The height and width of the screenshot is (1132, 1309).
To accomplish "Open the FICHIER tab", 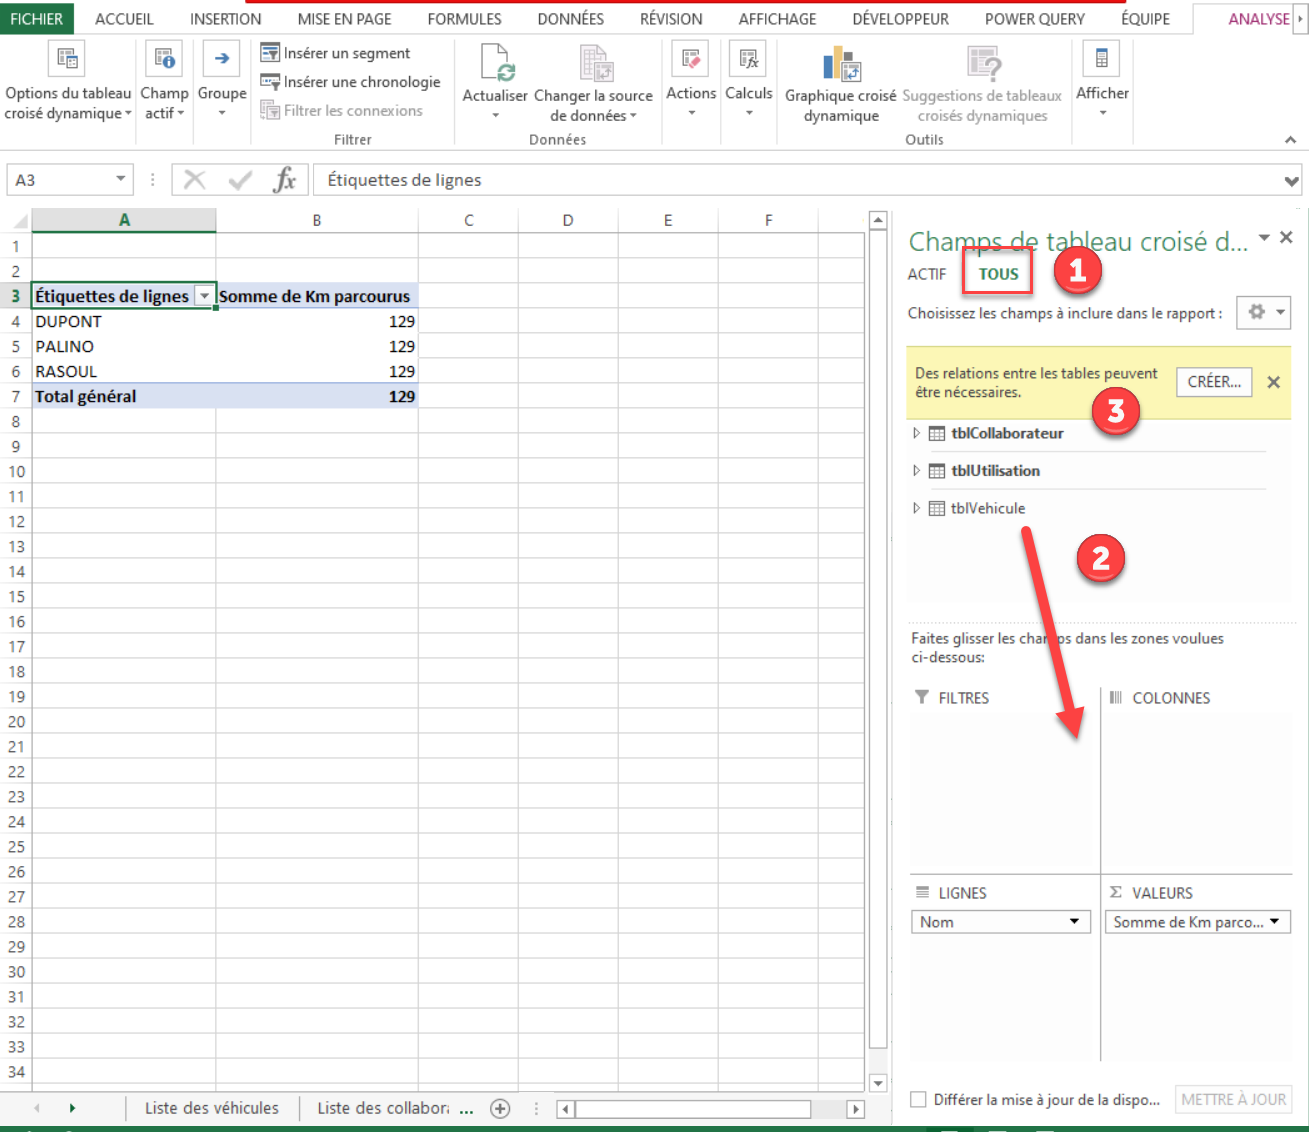I will point(36,19).
